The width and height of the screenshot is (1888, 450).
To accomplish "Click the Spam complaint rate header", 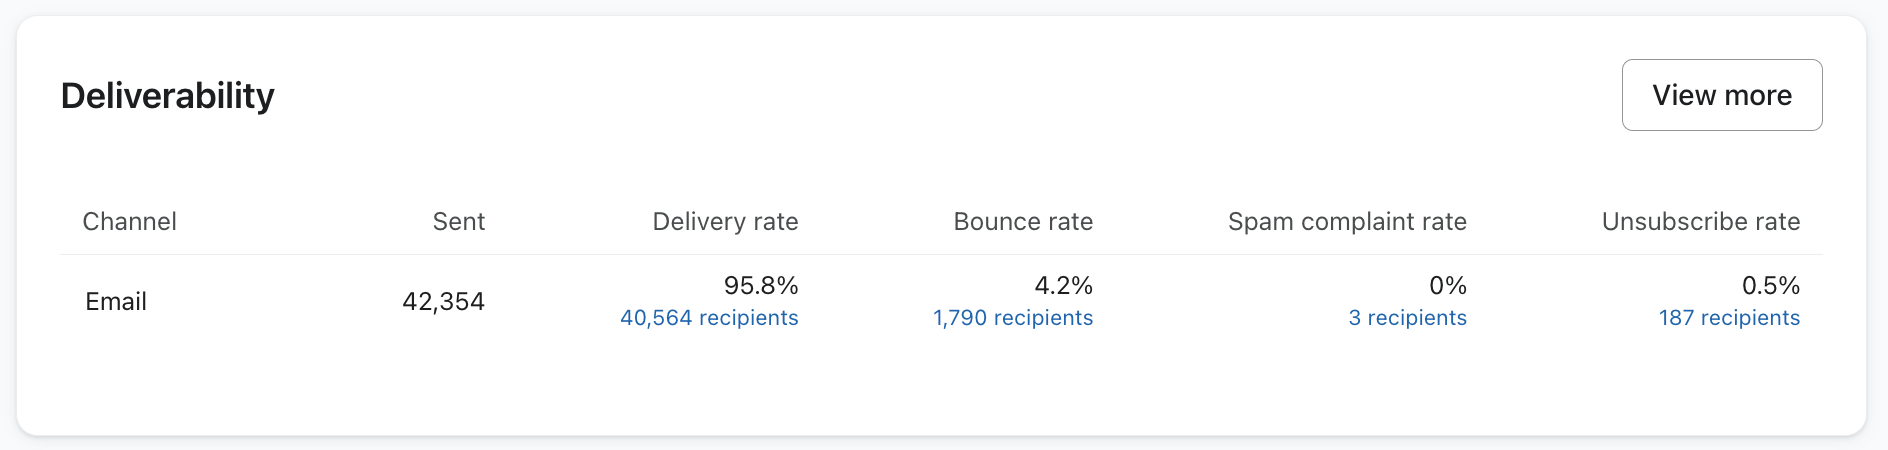I will (1347, 221).
